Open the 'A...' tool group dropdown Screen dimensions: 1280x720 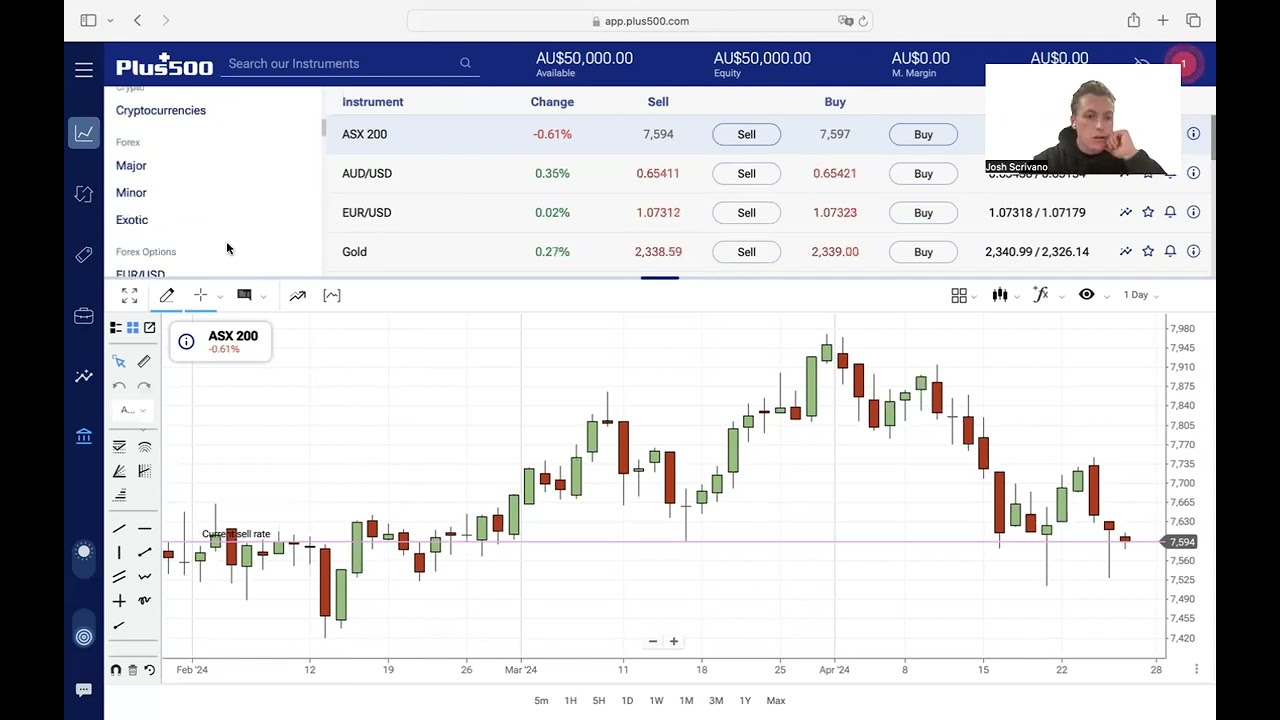pyautogui.click(x=133, y=410)
